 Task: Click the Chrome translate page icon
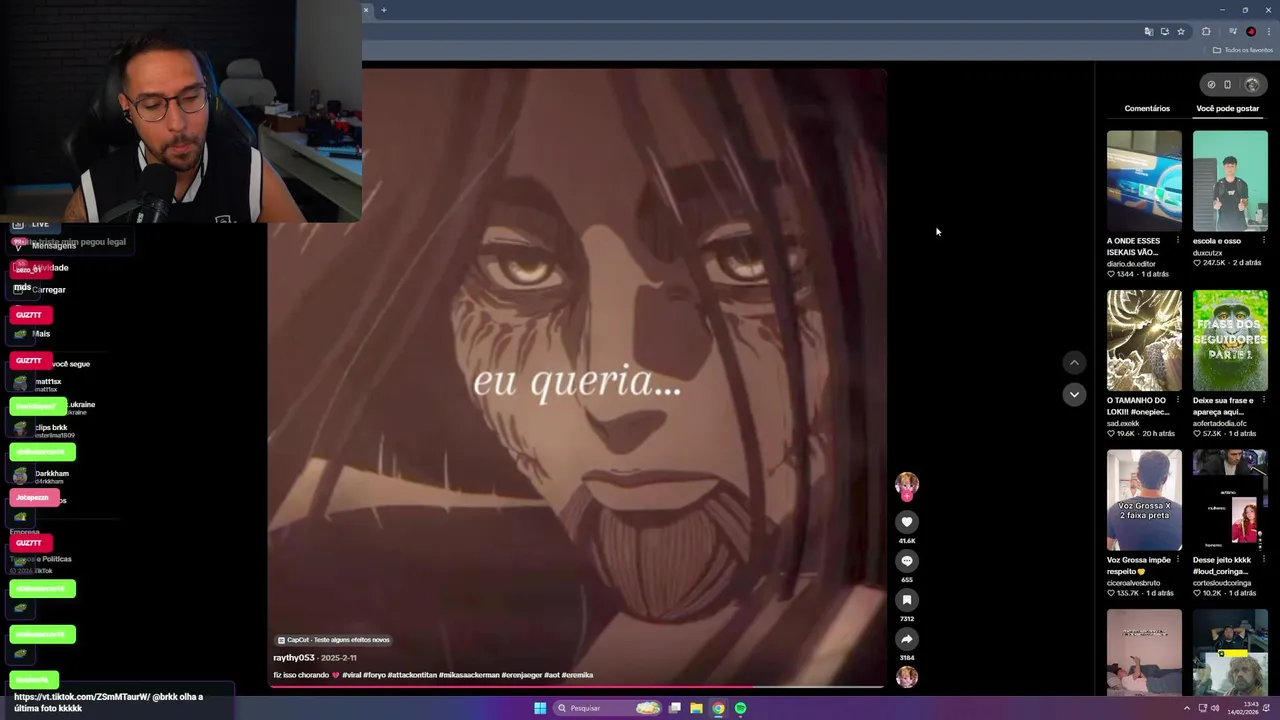1149,32
